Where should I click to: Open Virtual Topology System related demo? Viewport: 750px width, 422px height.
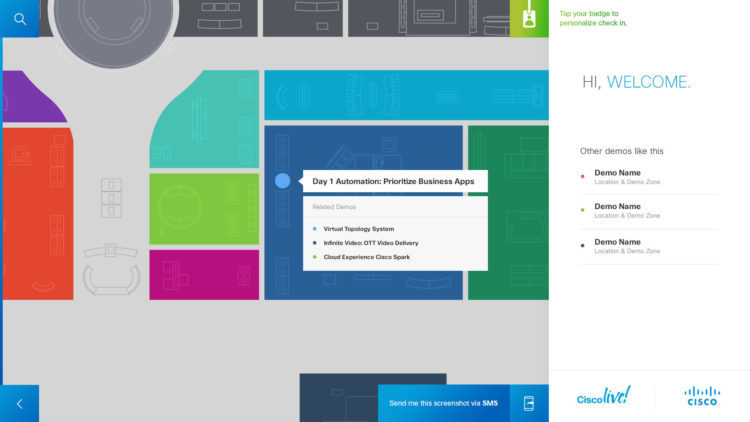(358, 229)
